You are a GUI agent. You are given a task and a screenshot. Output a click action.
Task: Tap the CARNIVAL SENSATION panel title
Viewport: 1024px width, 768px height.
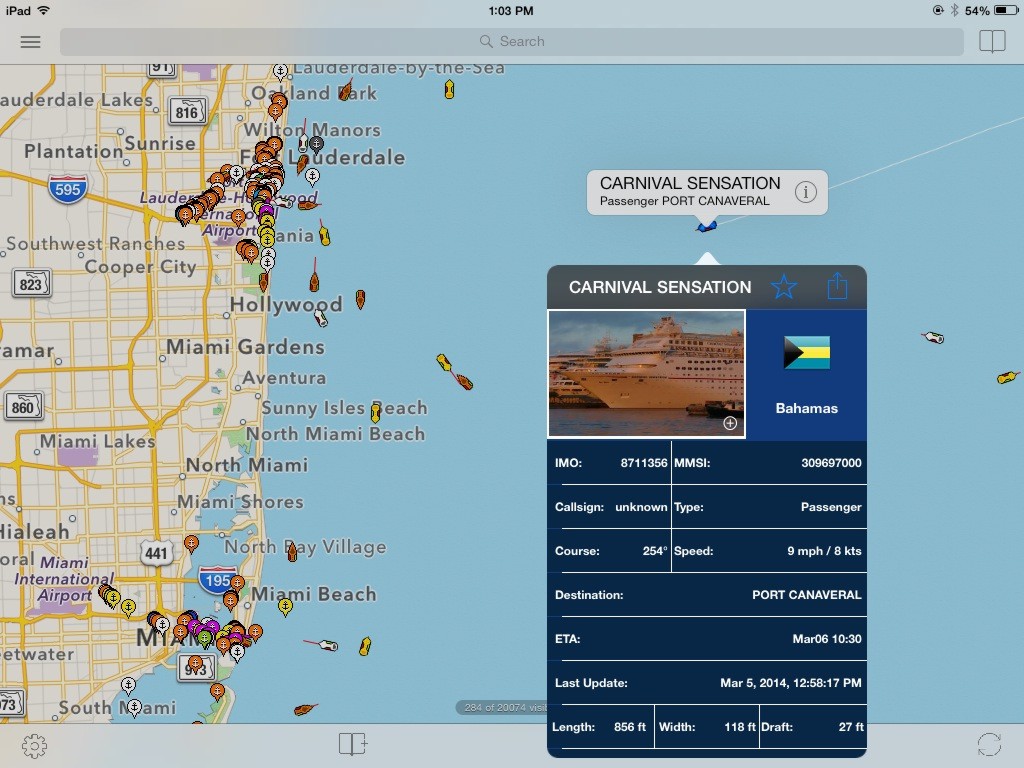point(660,287)
